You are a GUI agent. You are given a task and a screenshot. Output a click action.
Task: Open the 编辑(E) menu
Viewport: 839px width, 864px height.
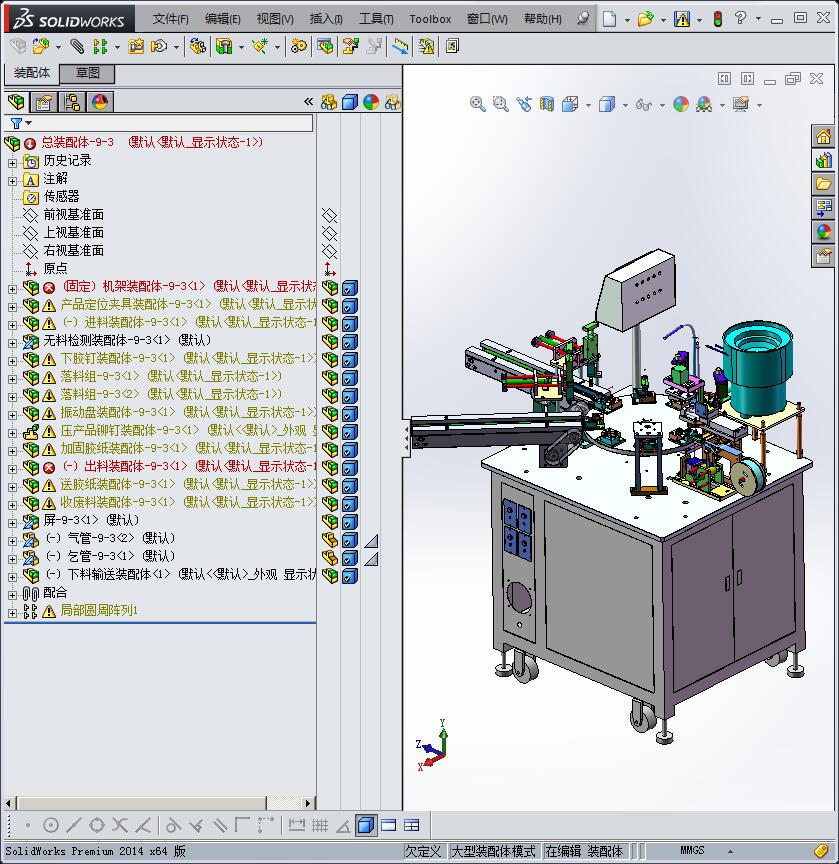click(x=223, y=19)
